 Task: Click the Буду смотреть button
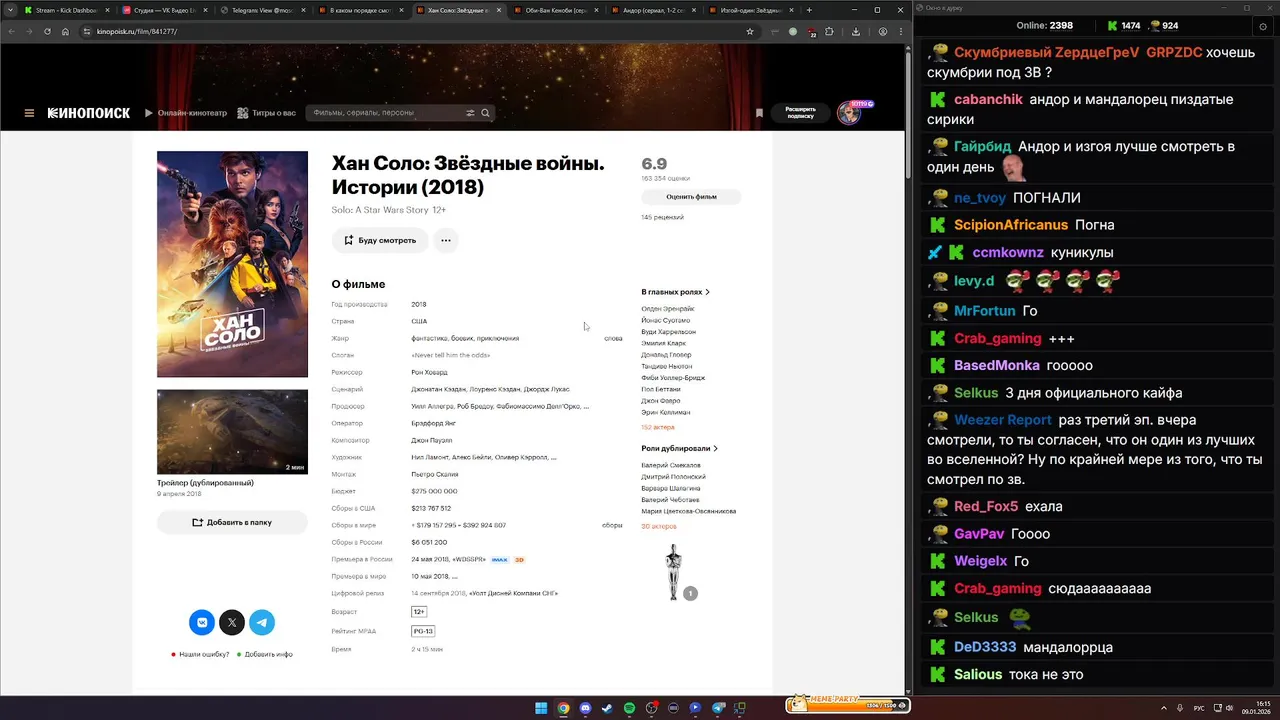[x=380, y=240]
